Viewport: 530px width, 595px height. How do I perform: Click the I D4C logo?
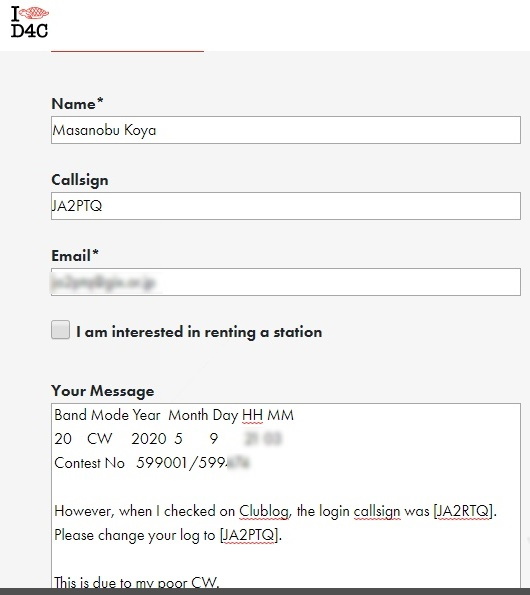point(30,22)
